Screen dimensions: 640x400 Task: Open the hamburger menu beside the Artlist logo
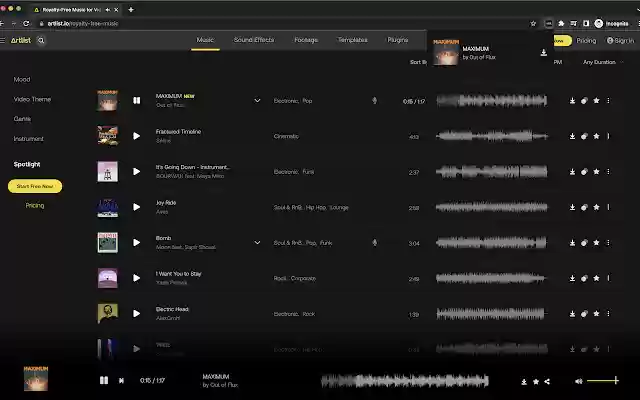click(x=2, y=40)
